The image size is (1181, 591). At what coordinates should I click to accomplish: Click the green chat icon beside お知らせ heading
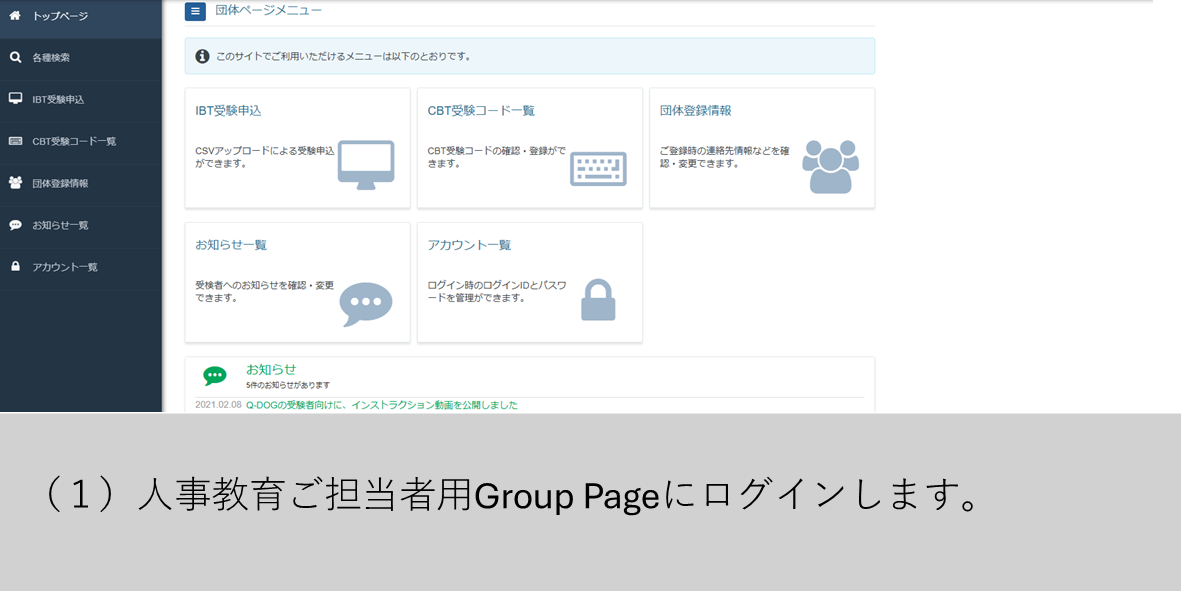point(215,376)
